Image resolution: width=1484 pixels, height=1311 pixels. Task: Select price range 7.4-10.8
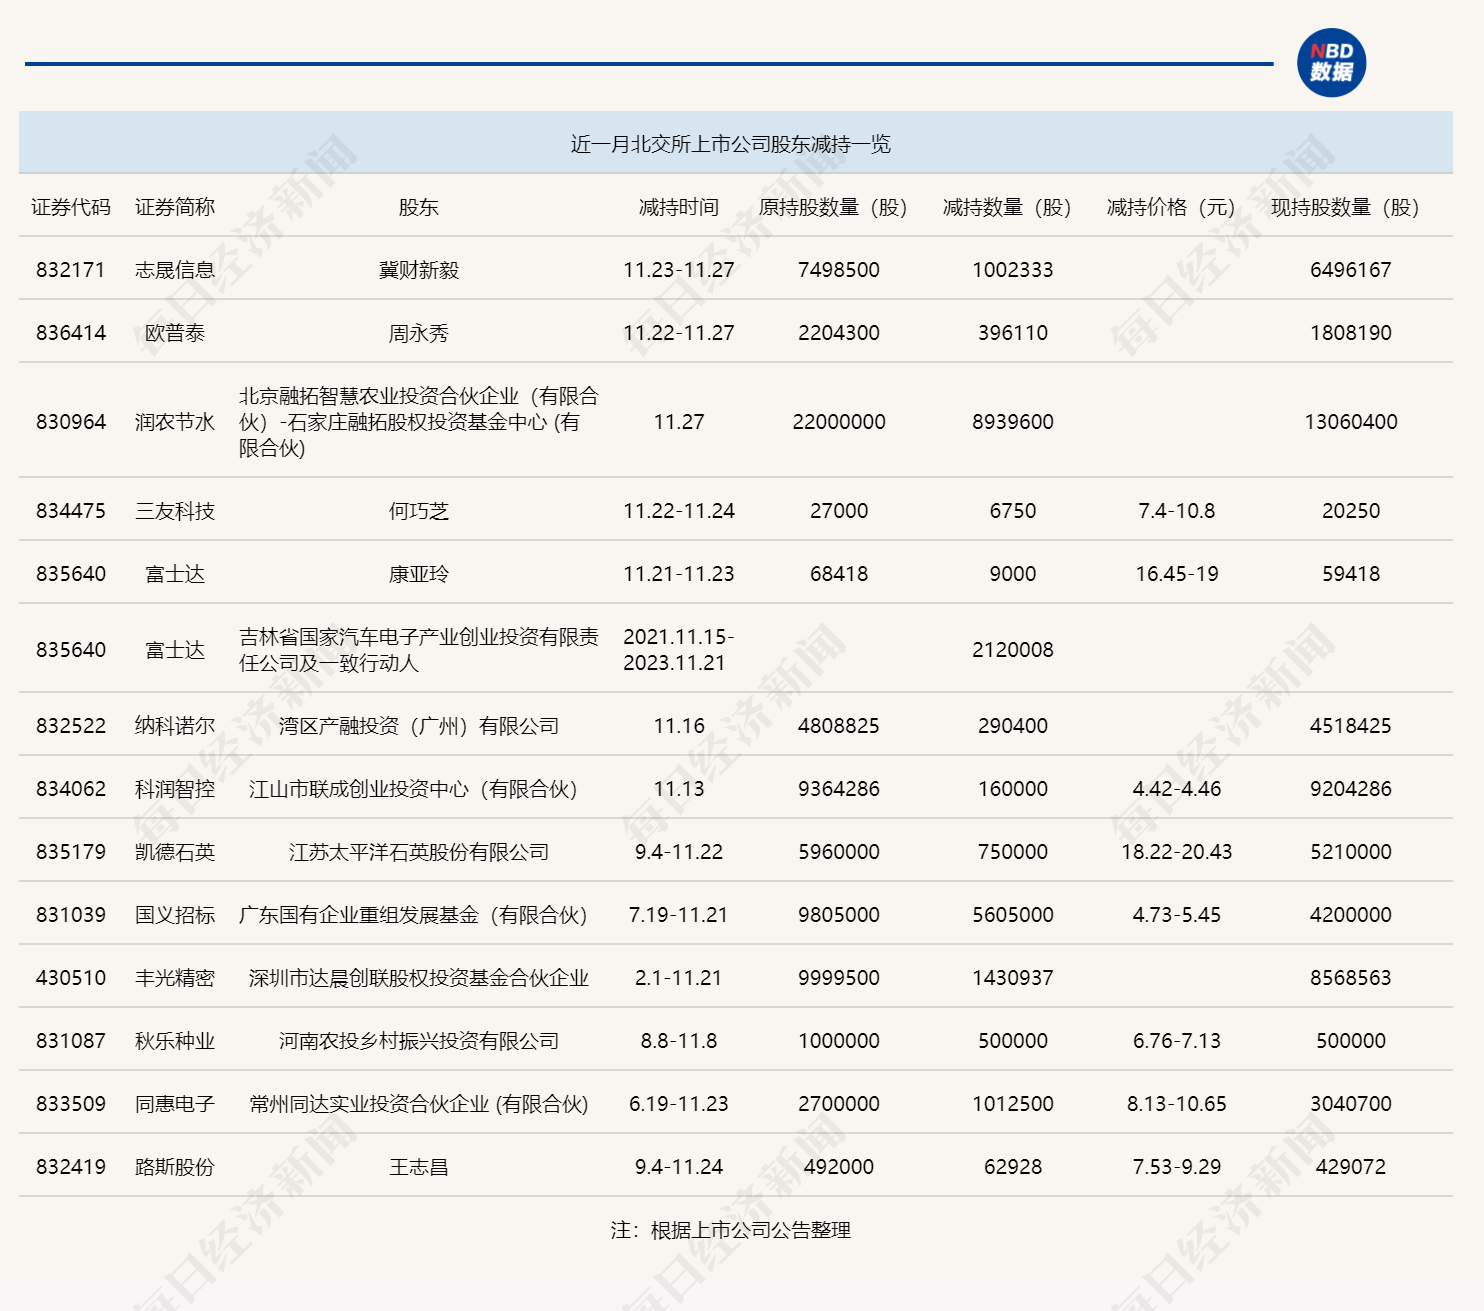1176,511
